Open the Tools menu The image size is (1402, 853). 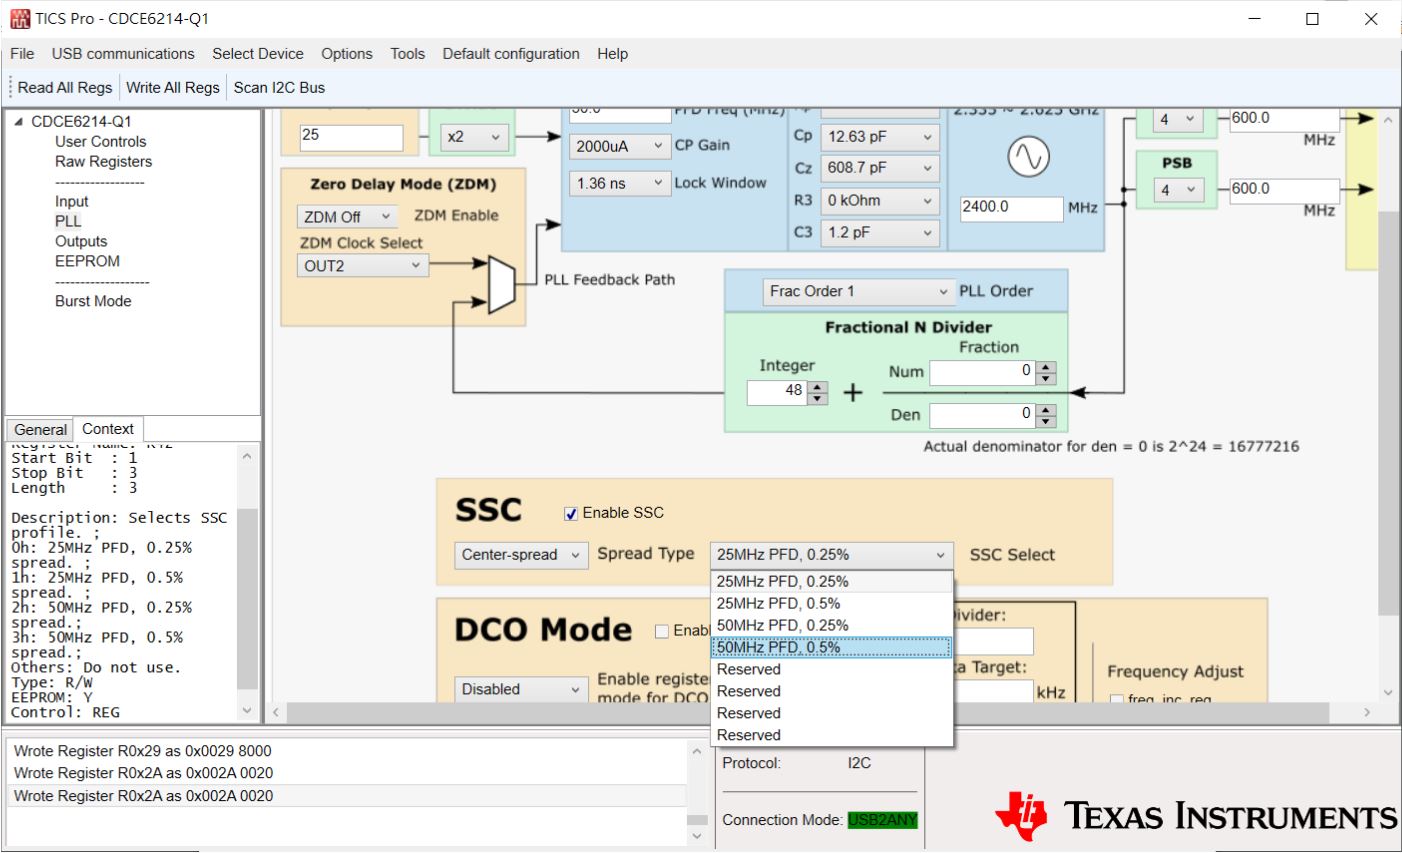[408, 54]
